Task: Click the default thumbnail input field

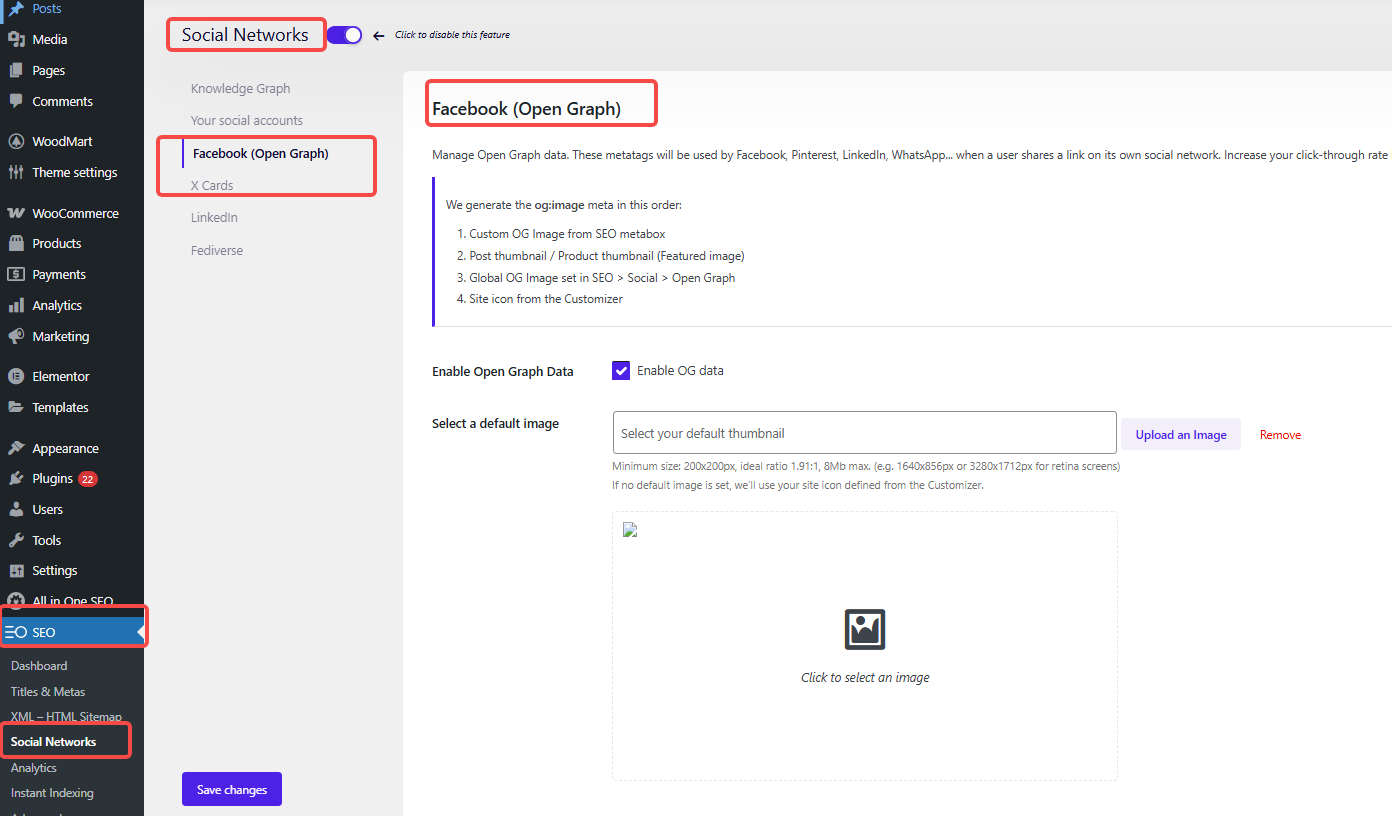Action: tap(864, 433)
